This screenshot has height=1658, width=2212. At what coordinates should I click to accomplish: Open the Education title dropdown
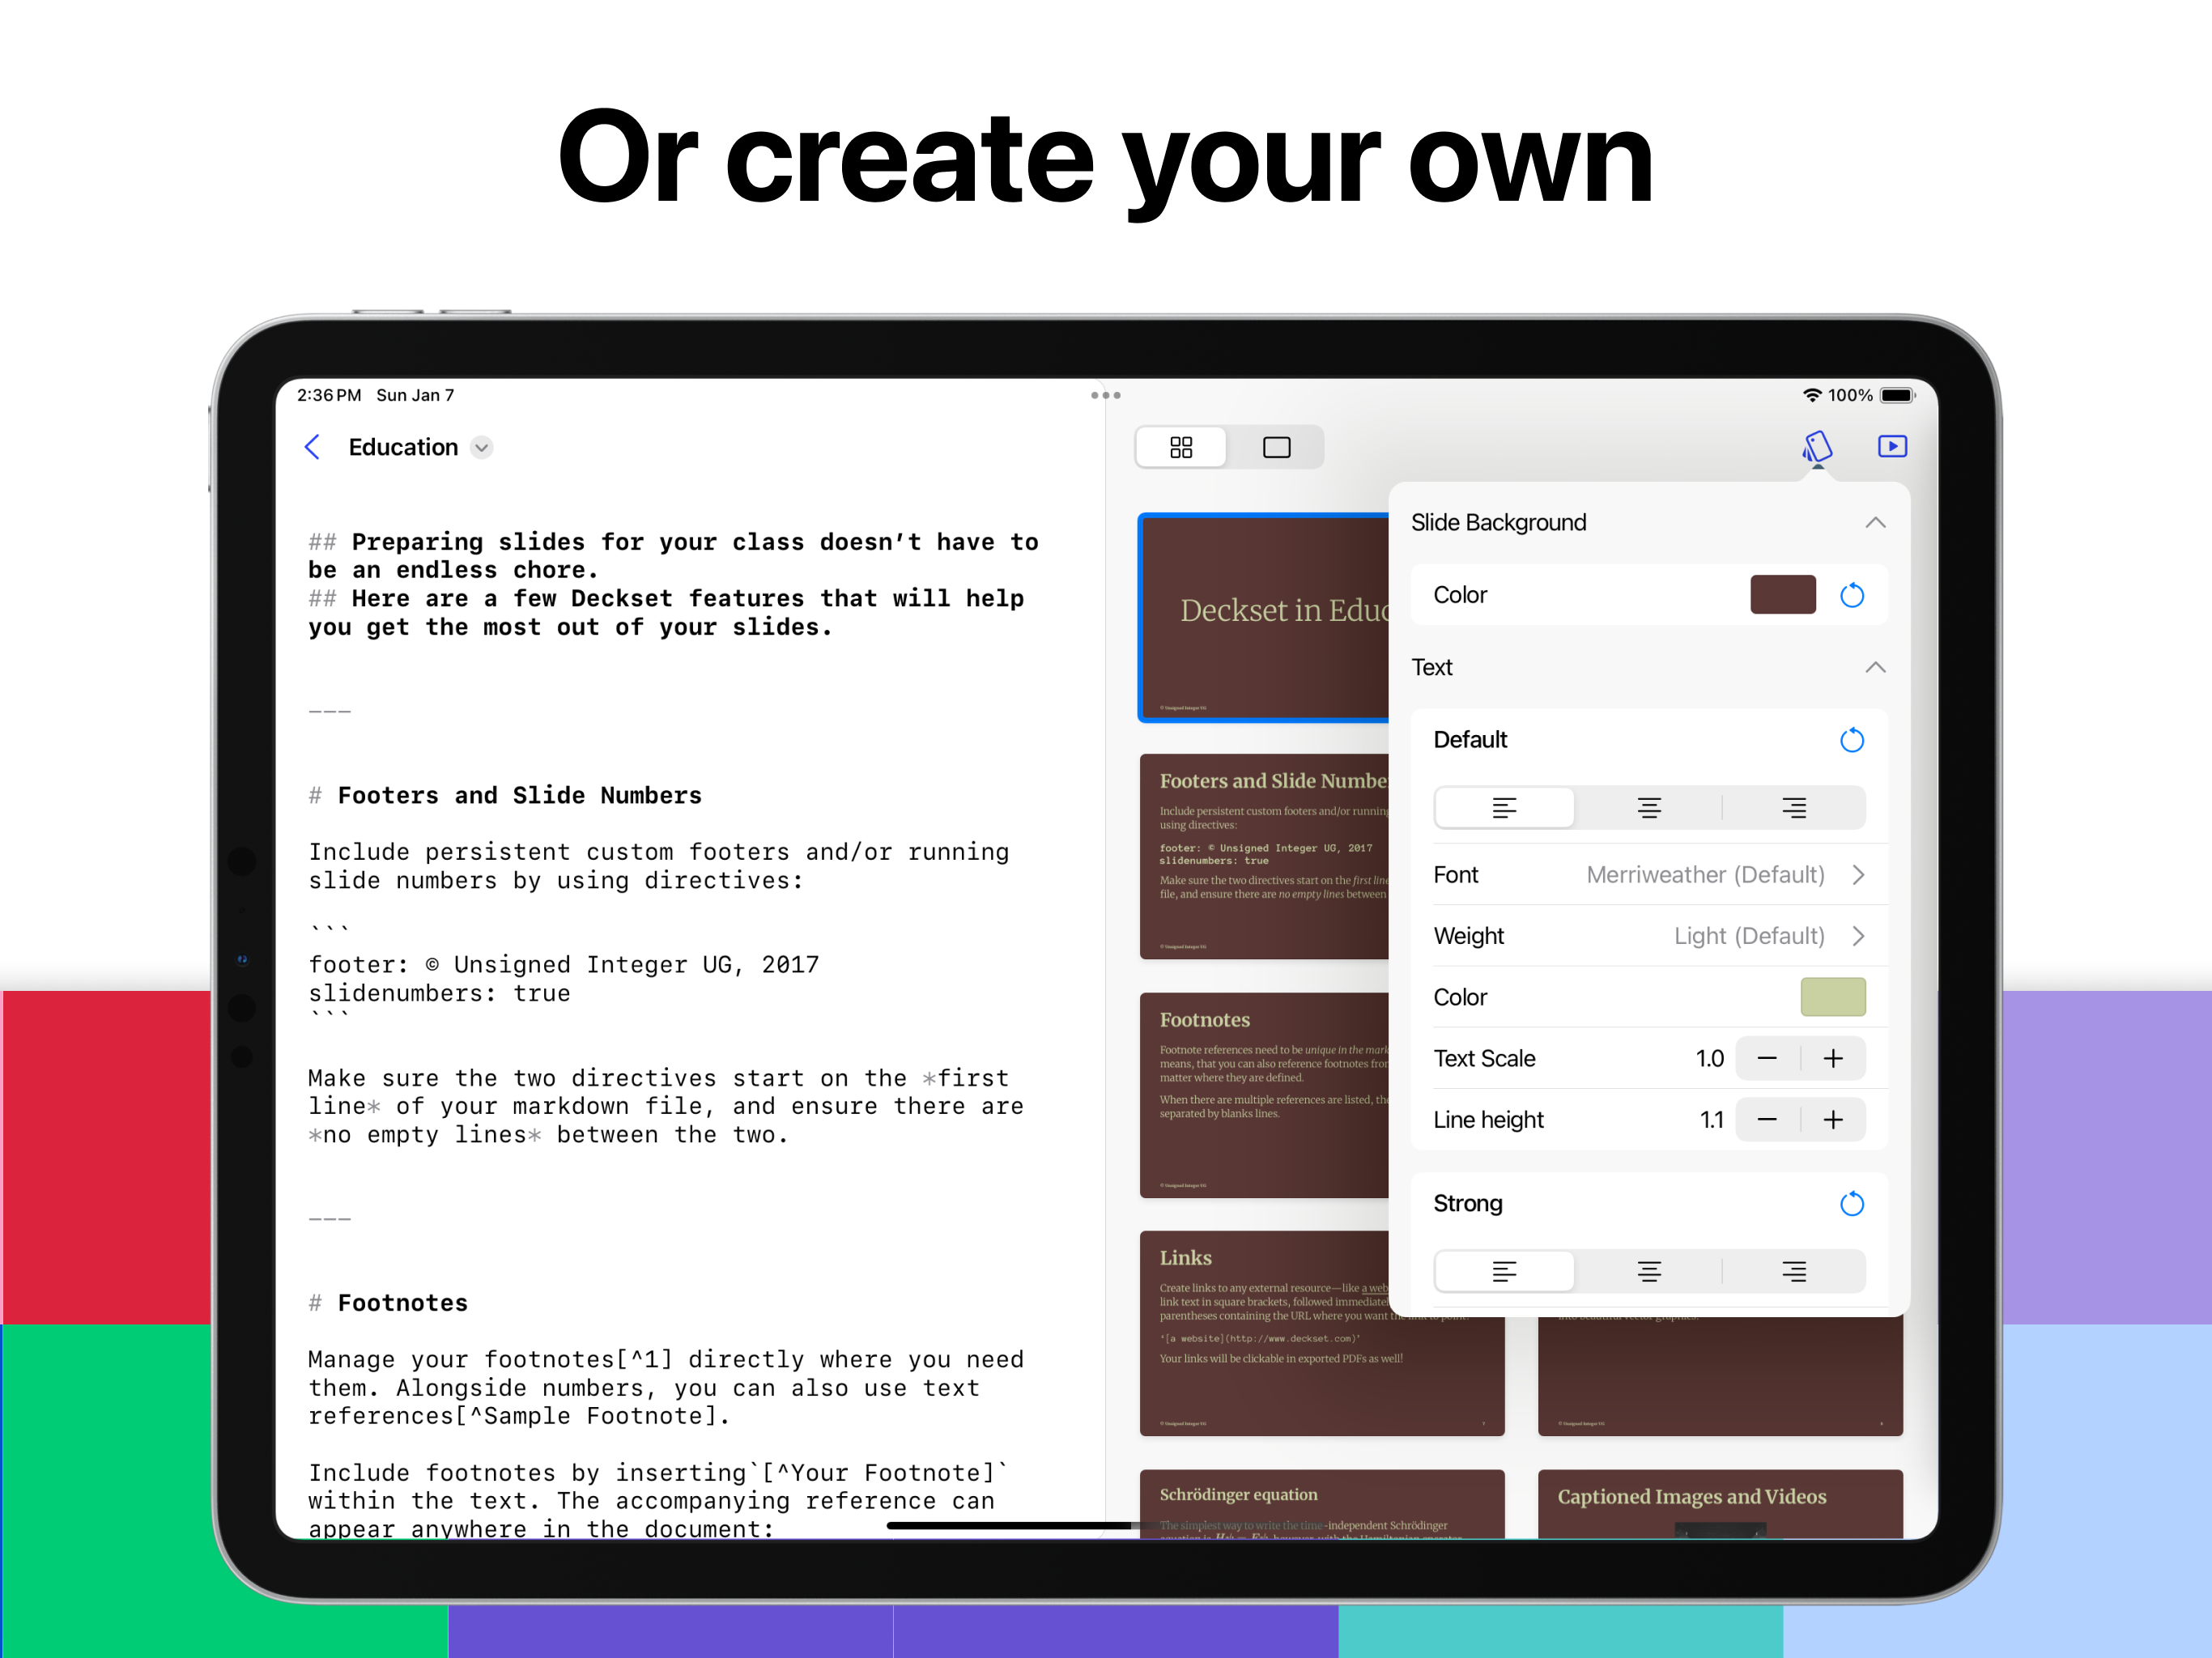pos(482,448)
